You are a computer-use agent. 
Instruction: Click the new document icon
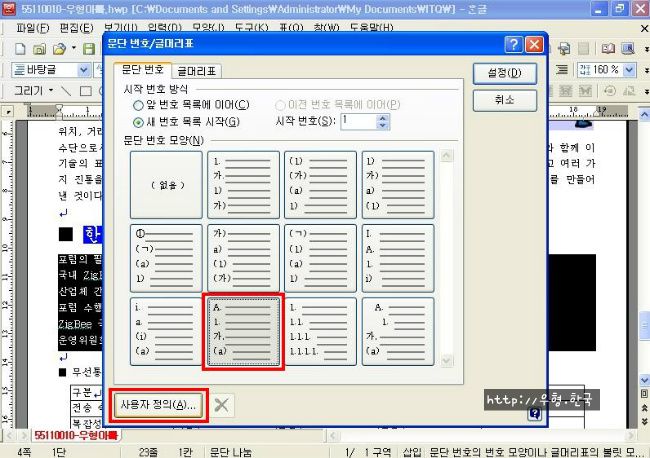(x=20, y=49)
